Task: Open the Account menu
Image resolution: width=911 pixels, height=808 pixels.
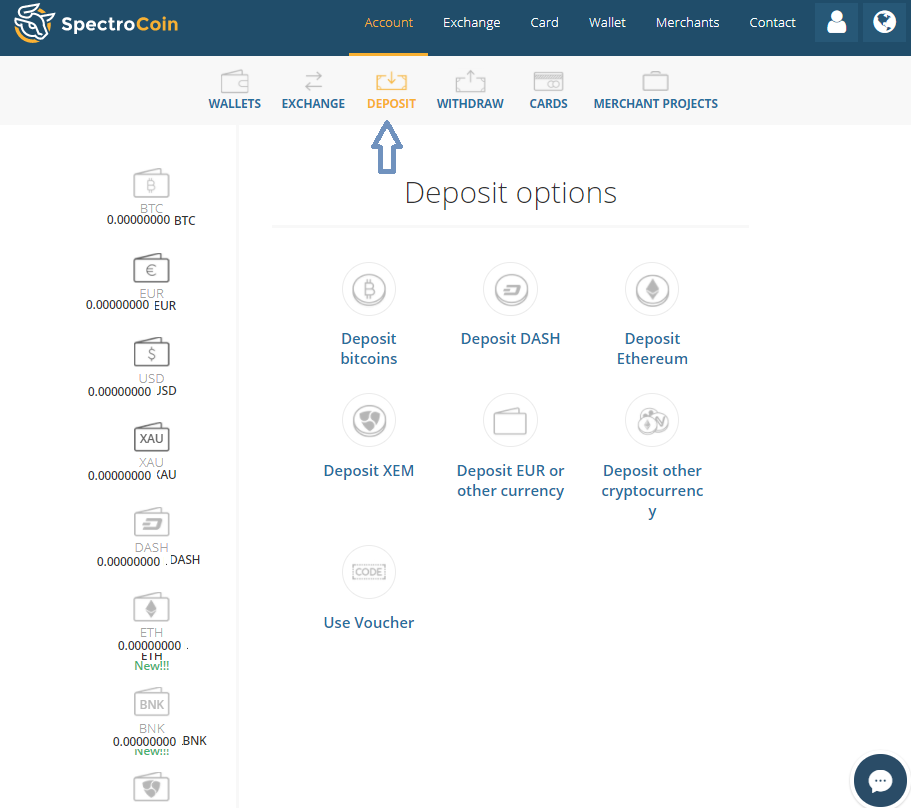Action: [x=389, y=23]
